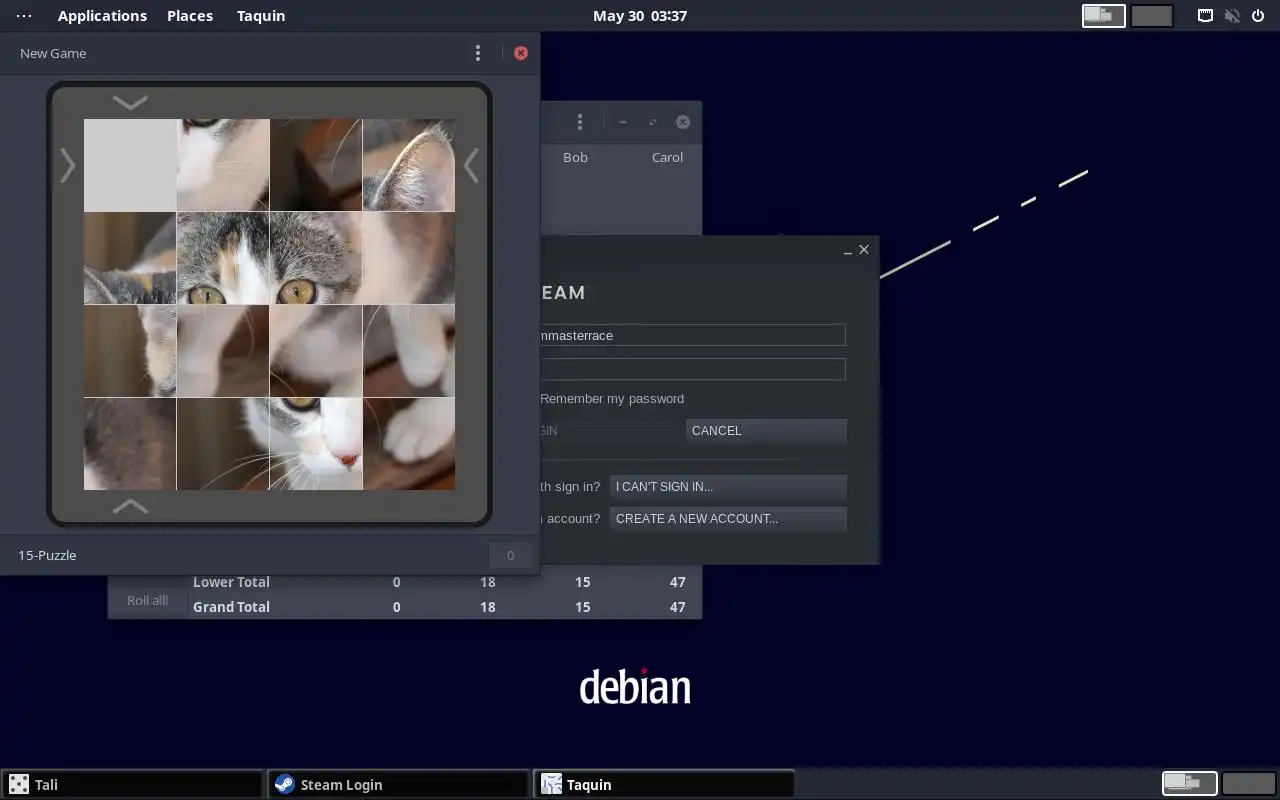Start a New Game in Taquin
This screenshot has width=1280, height=800.
pyautogui.click(x=53, y=53)
